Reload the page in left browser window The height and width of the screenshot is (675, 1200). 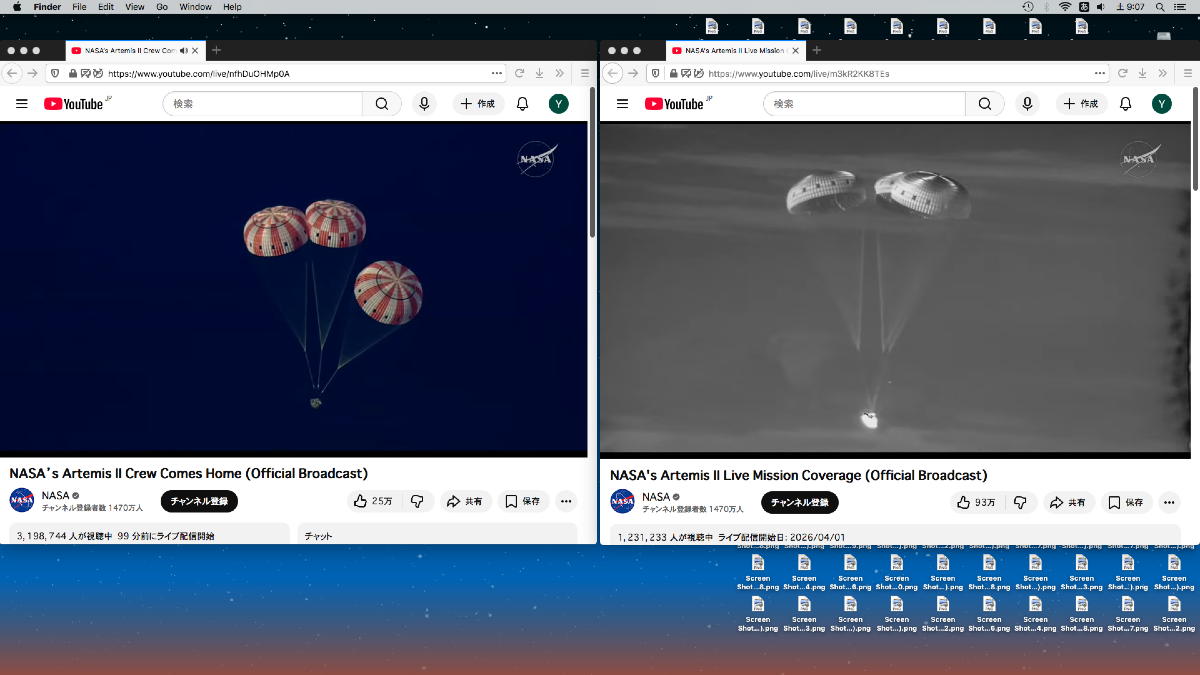point(520,73)
